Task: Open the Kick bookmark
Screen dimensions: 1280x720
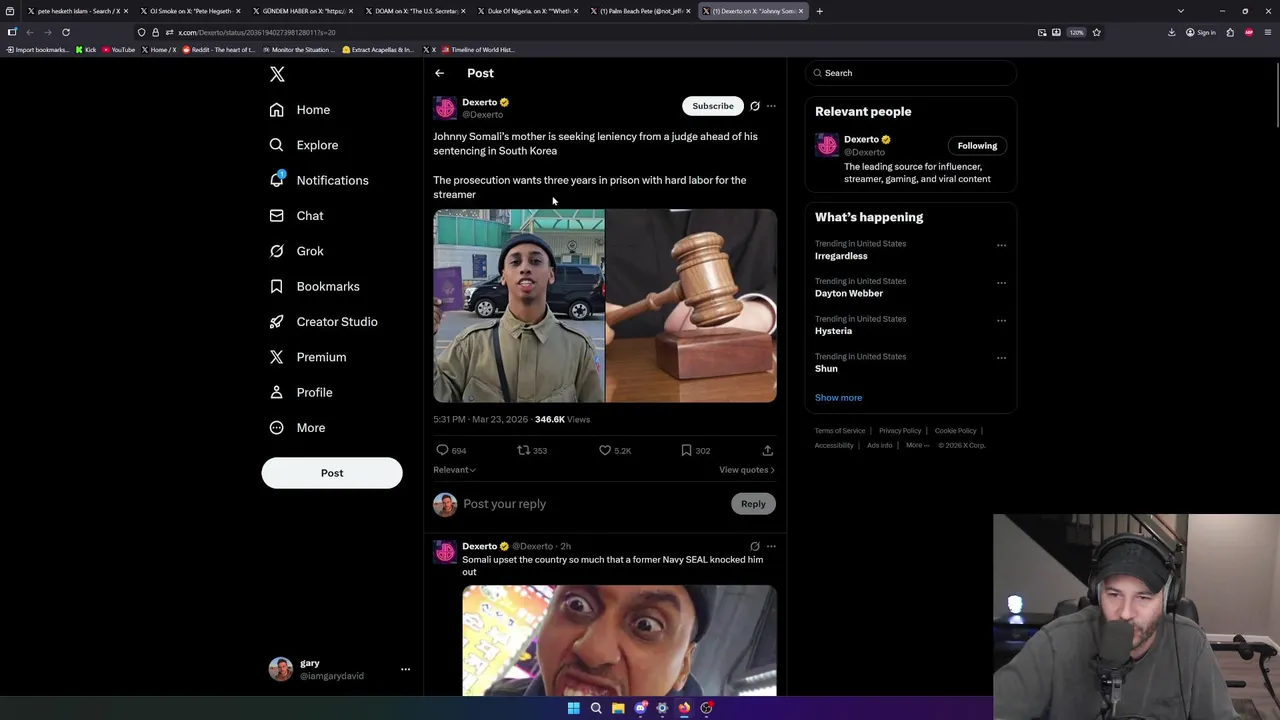Action: tap(86, 49)
